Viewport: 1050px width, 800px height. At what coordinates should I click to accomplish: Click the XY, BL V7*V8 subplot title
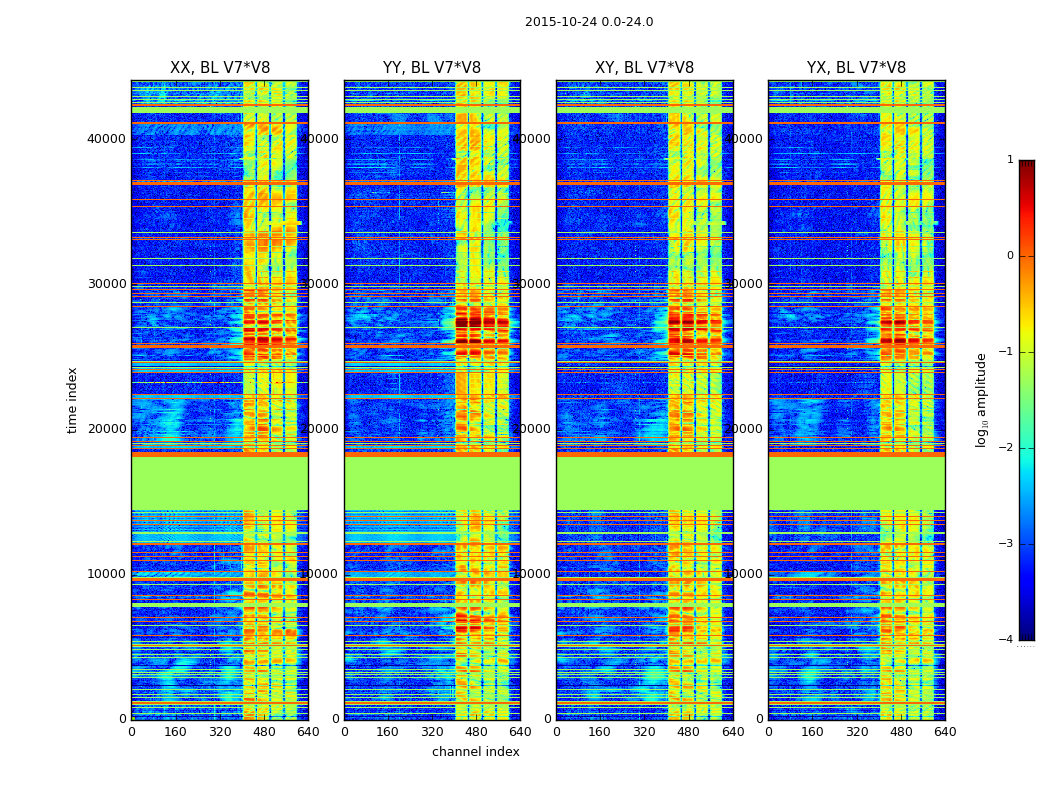[644, 68]
